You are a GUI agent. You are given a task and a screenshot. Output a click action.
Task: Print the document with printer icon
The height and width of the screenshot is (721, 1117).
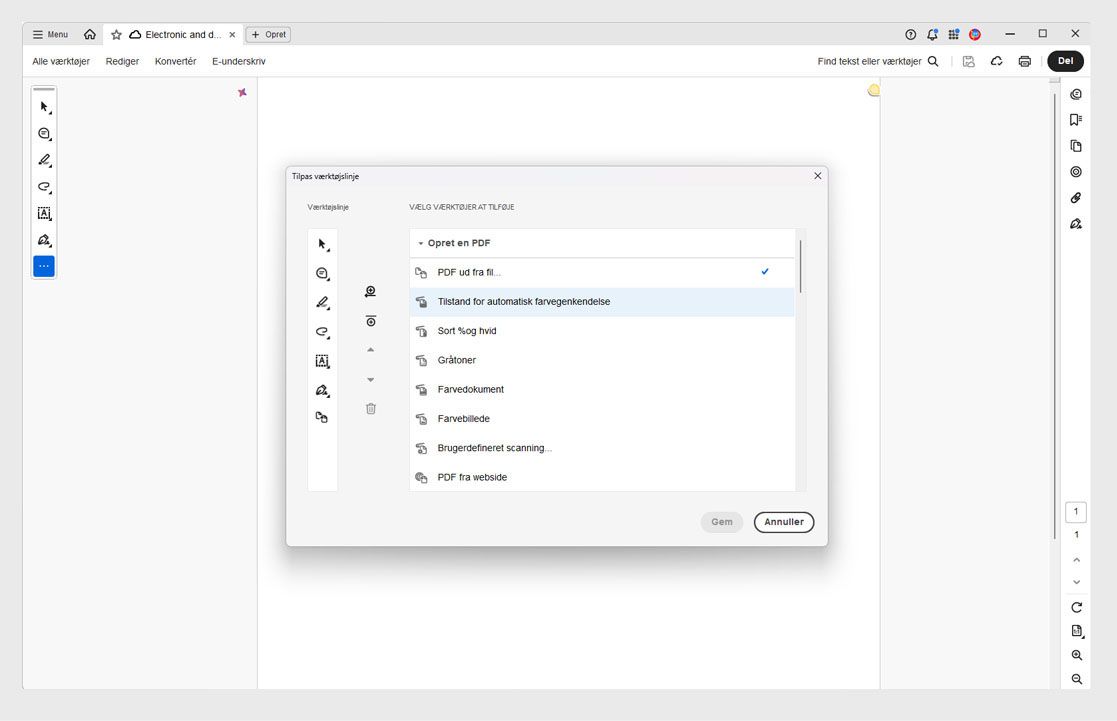click(1024, 61)
